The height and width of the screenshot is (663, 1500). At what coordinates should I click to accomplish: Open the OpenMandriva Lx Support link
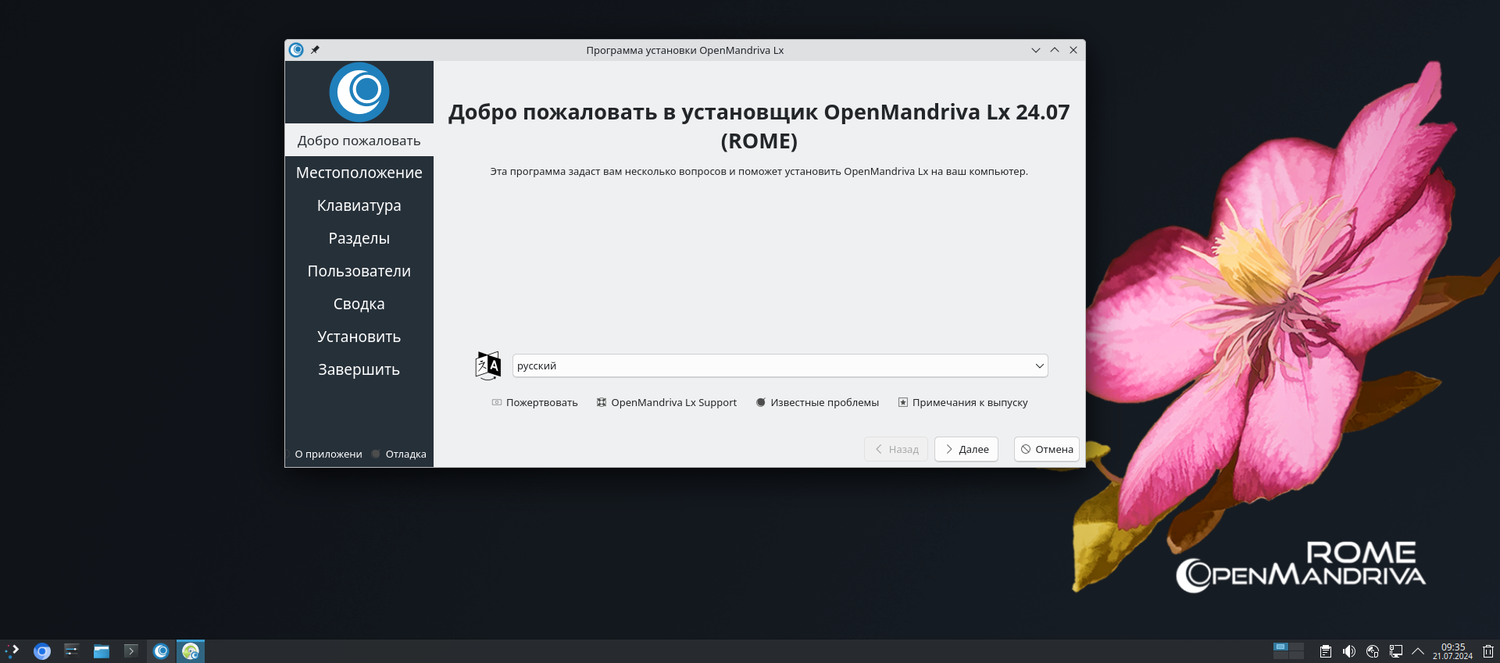[x=667, y=402]
